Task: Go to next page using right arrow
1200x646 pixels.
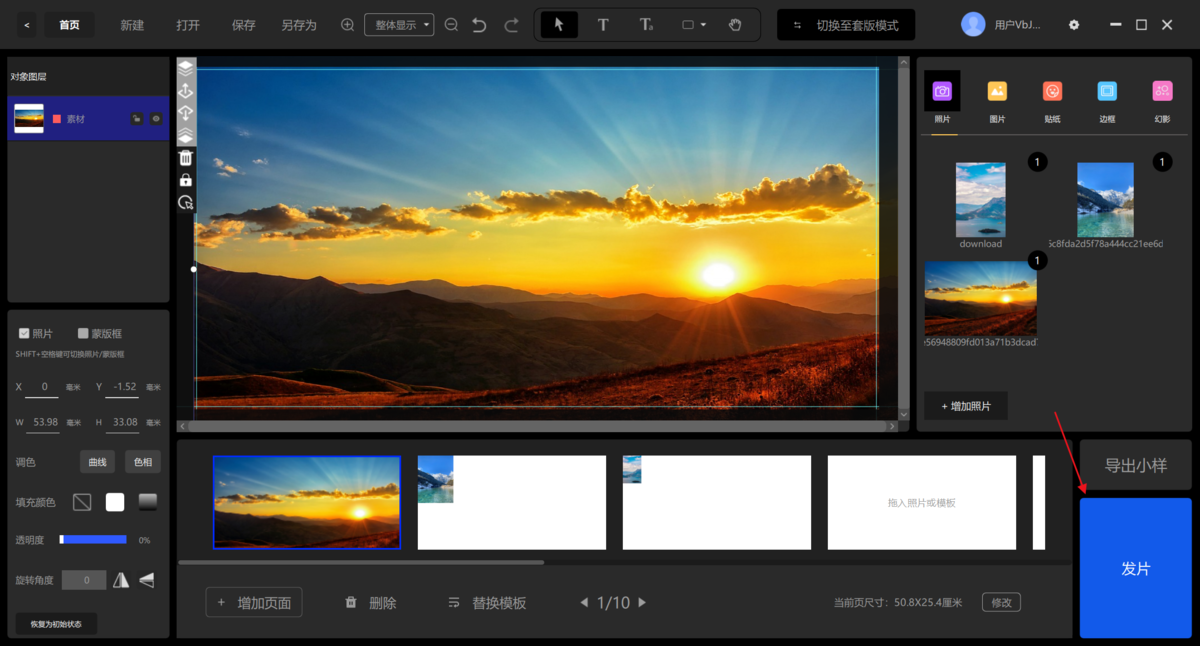Action: point(642,603)
